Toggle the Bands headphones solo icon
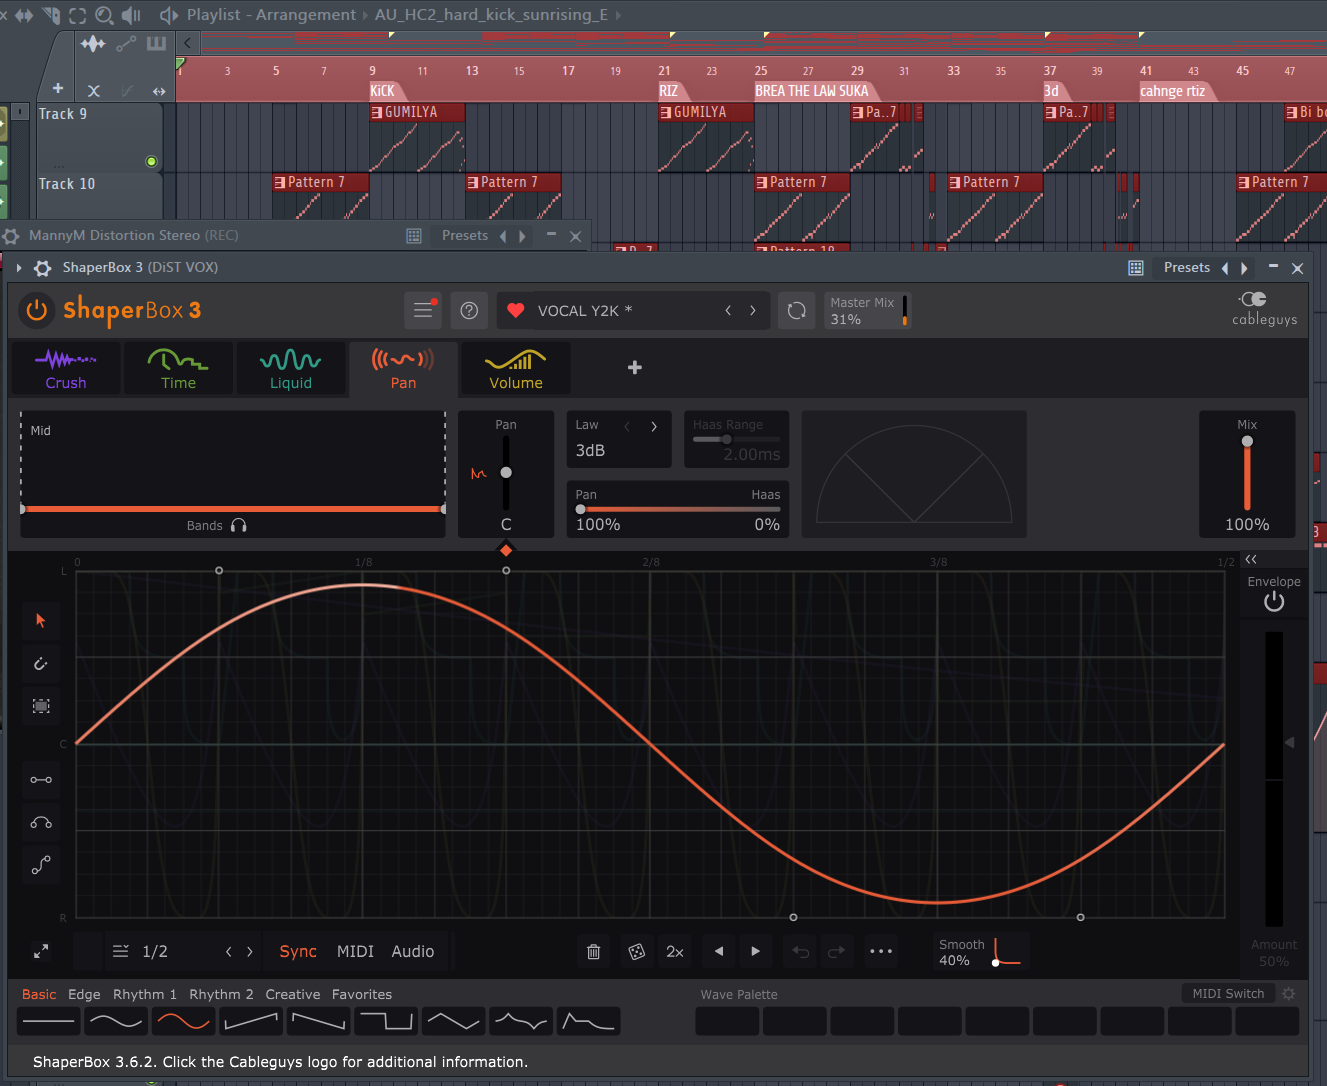This screenshot has width=1327, height=1086. pos(239,525)
